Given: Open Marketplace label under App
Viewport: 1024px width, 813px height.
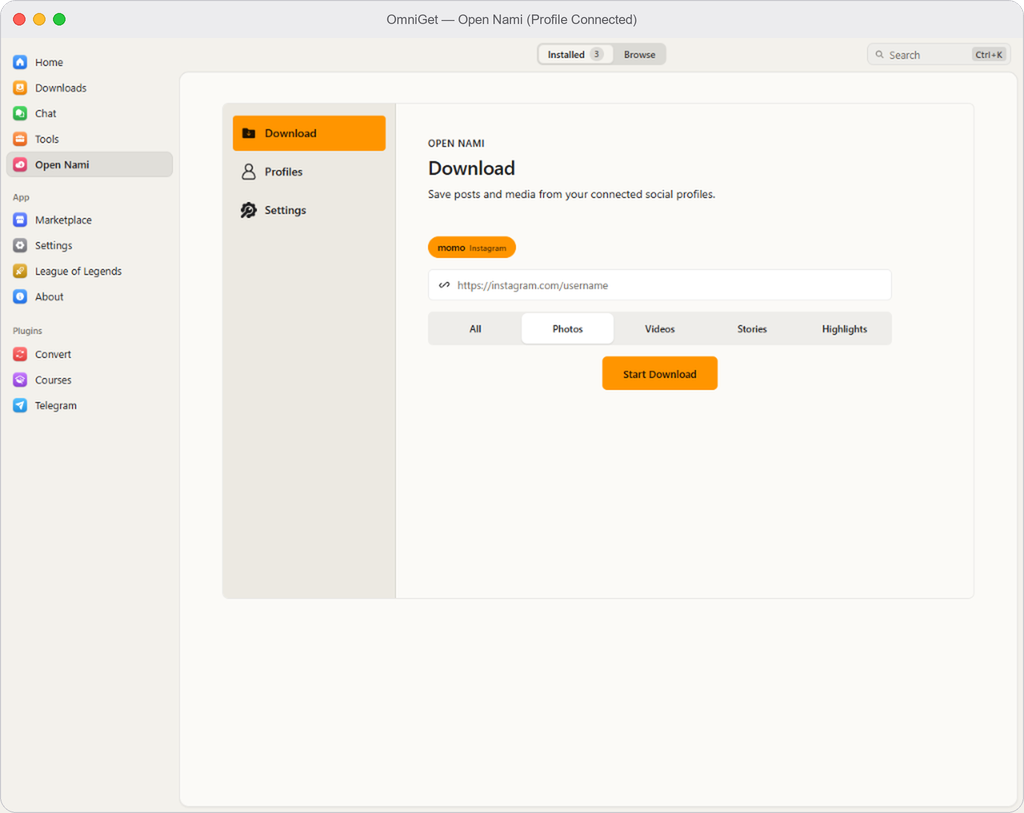Looking at the screenshot, I should 63,220.
